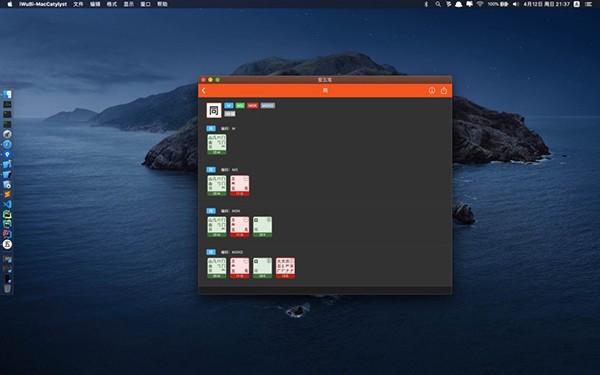Open the green key card in MG row

tap(217, 186)
